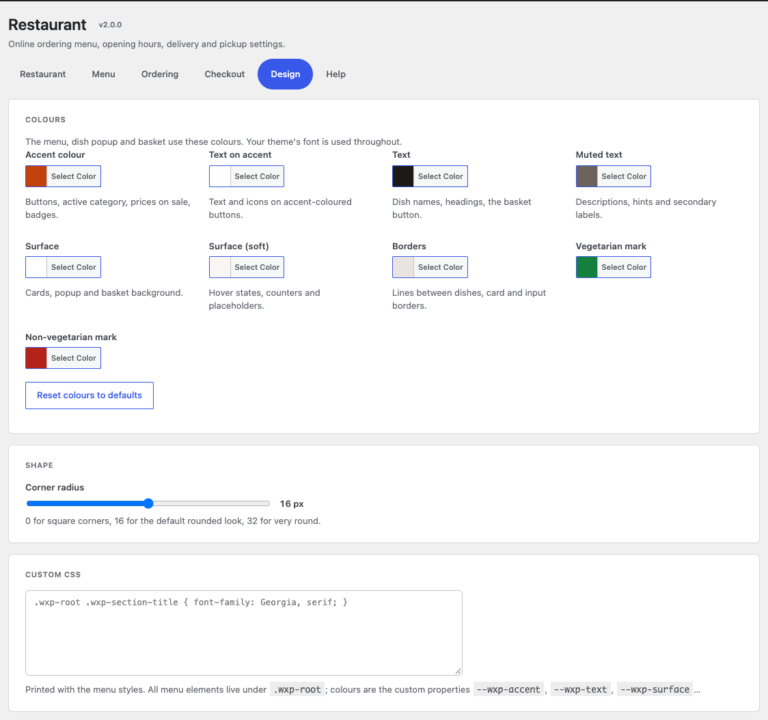Click Select Color button under Text

(440, 176)
